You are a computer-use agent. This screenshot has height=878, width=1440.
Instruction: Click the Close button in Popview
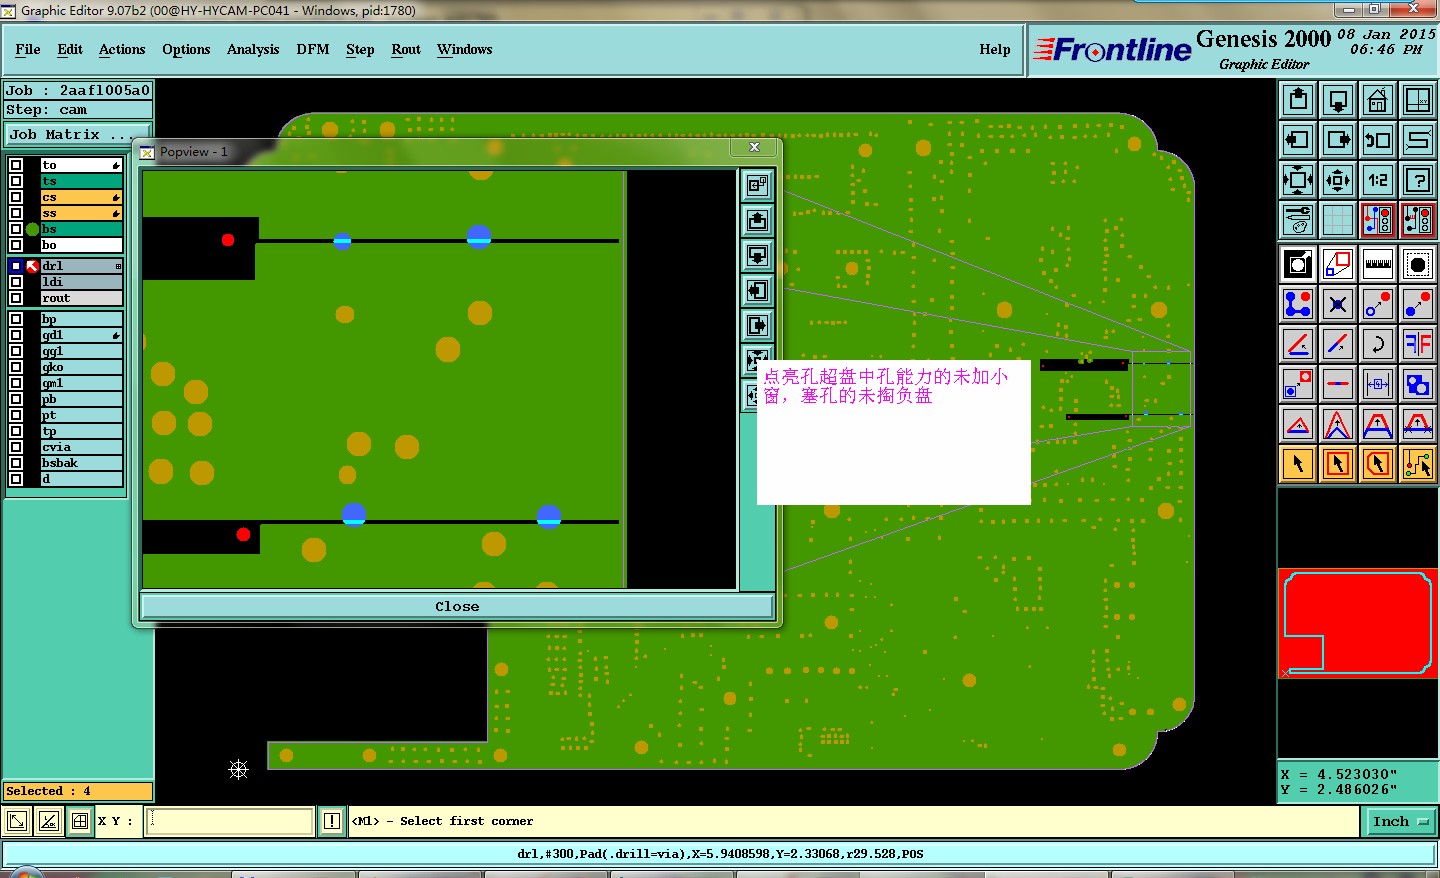457,606
